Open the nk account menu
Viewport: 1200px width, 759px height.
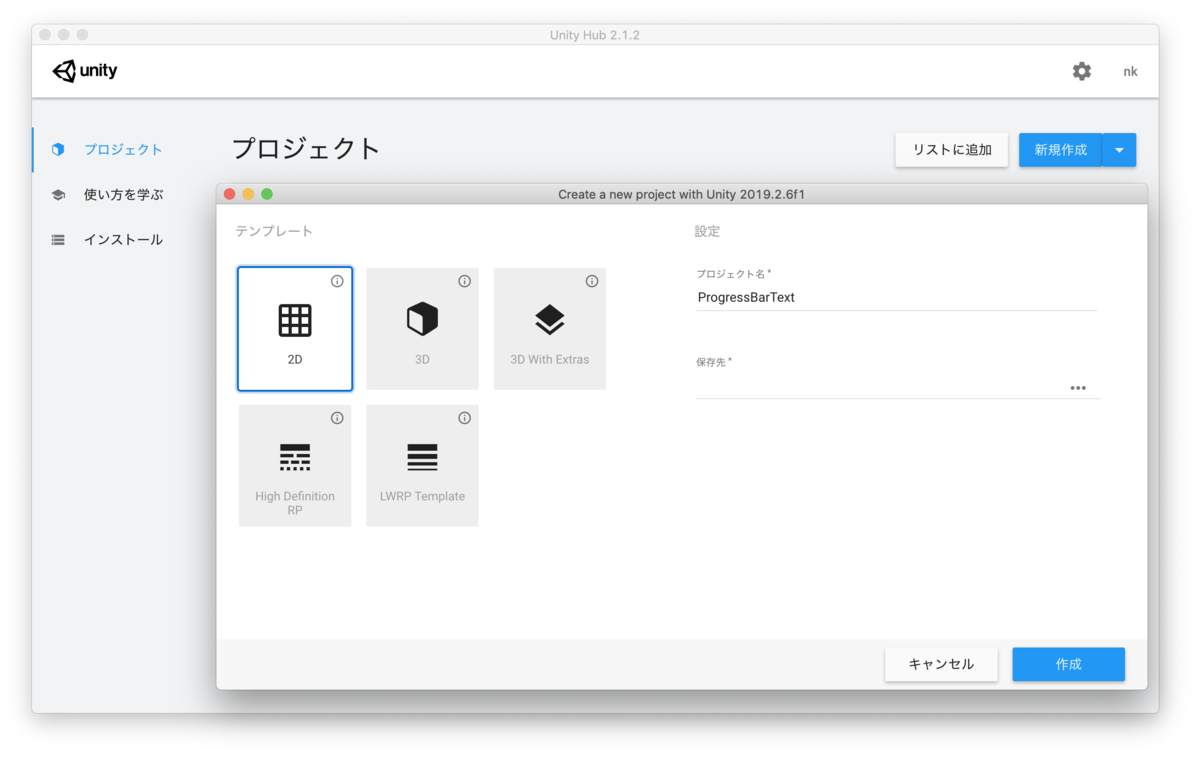[1130, 71]
